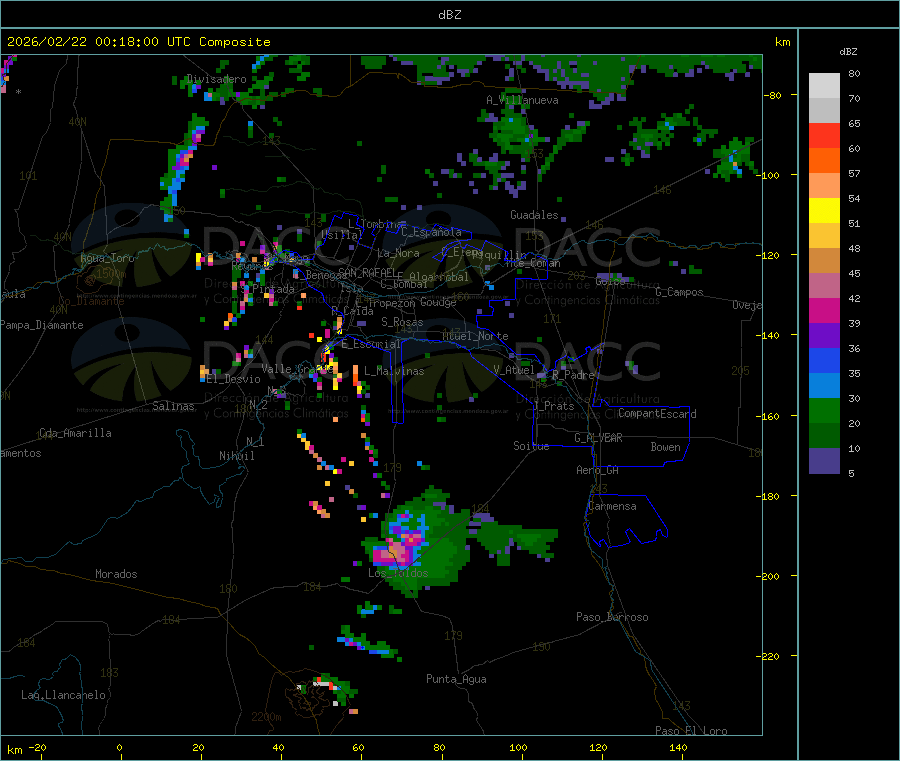Click the Nihuil label
Viewport: 900px width, 761px height.
[237, 456]
